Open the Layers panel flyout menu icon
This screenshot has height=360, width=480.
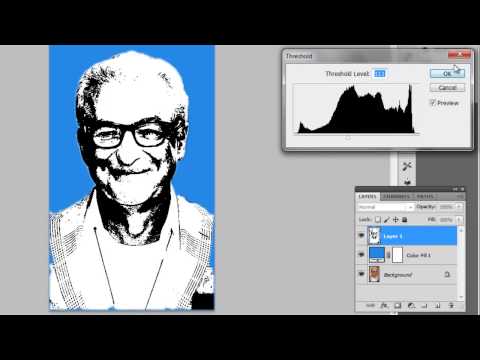click(x=460, y=196)
